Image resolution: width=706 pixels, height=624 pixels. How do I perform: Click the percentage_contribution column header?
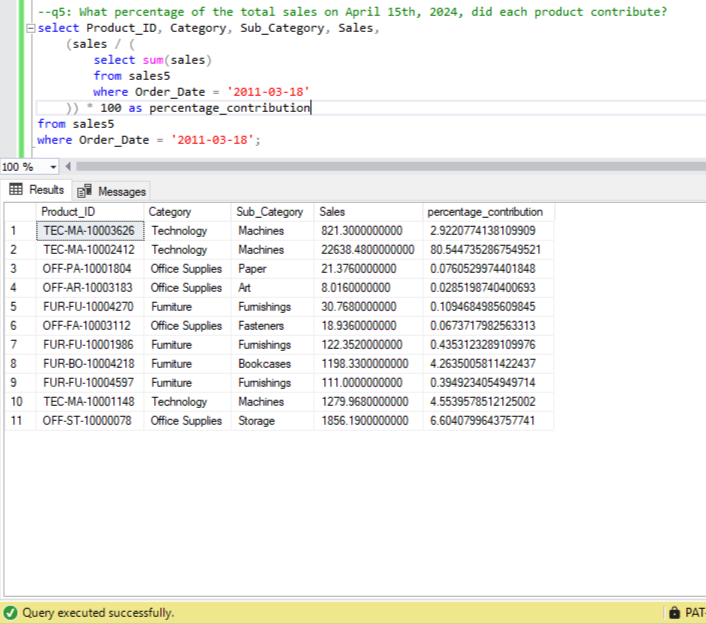tap(489, 212)
